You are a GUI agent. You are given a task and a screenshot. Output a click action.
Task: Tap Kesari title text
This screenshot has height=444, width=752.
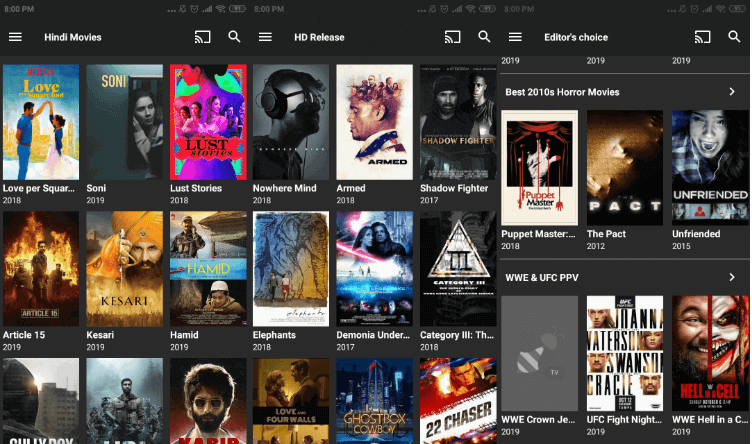pos(100,335)
